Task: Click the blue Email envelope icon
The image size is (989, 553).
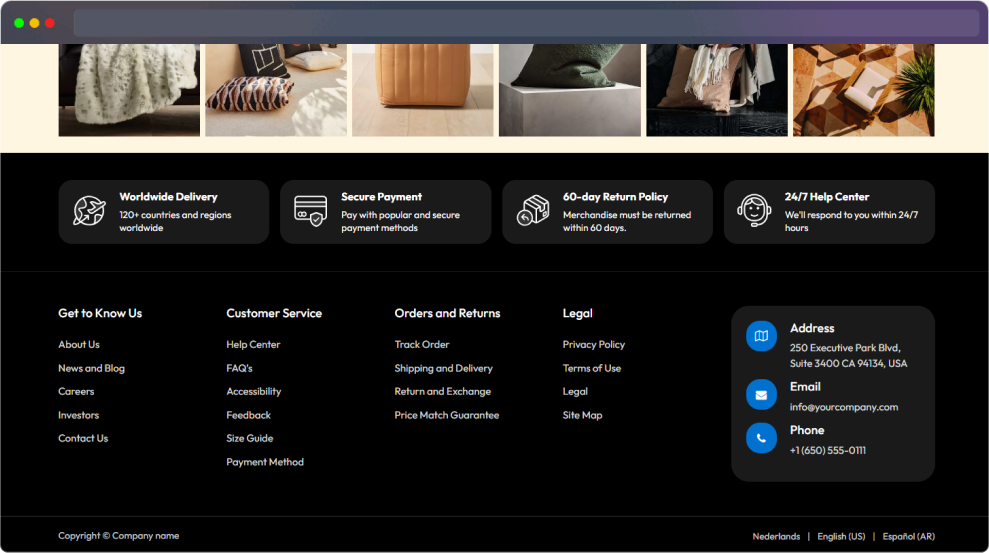Action: tap(761, 395)
